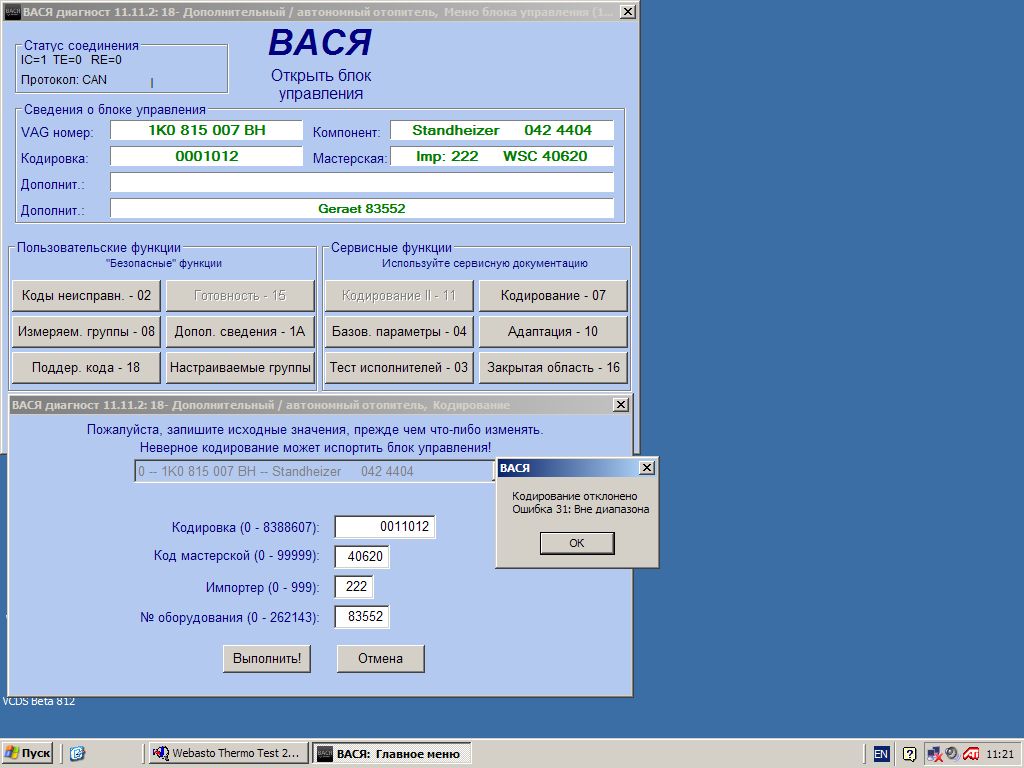Open the Пуск start menu
Image resolution: width=1024 pixels, height=768 pixels.
click(x=27, y=753)
